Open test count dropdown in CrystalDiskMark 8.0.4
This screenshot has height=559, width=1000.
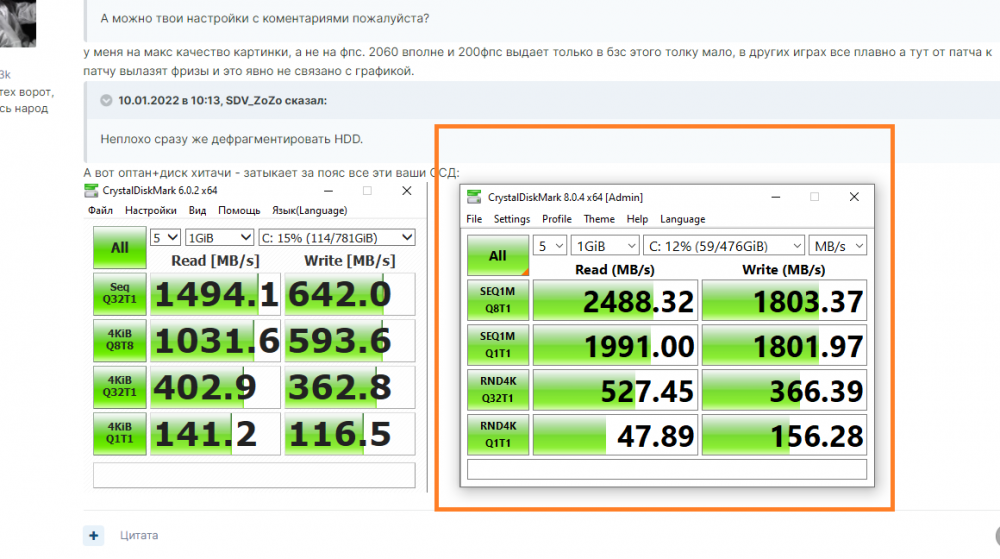click(550, 246)
